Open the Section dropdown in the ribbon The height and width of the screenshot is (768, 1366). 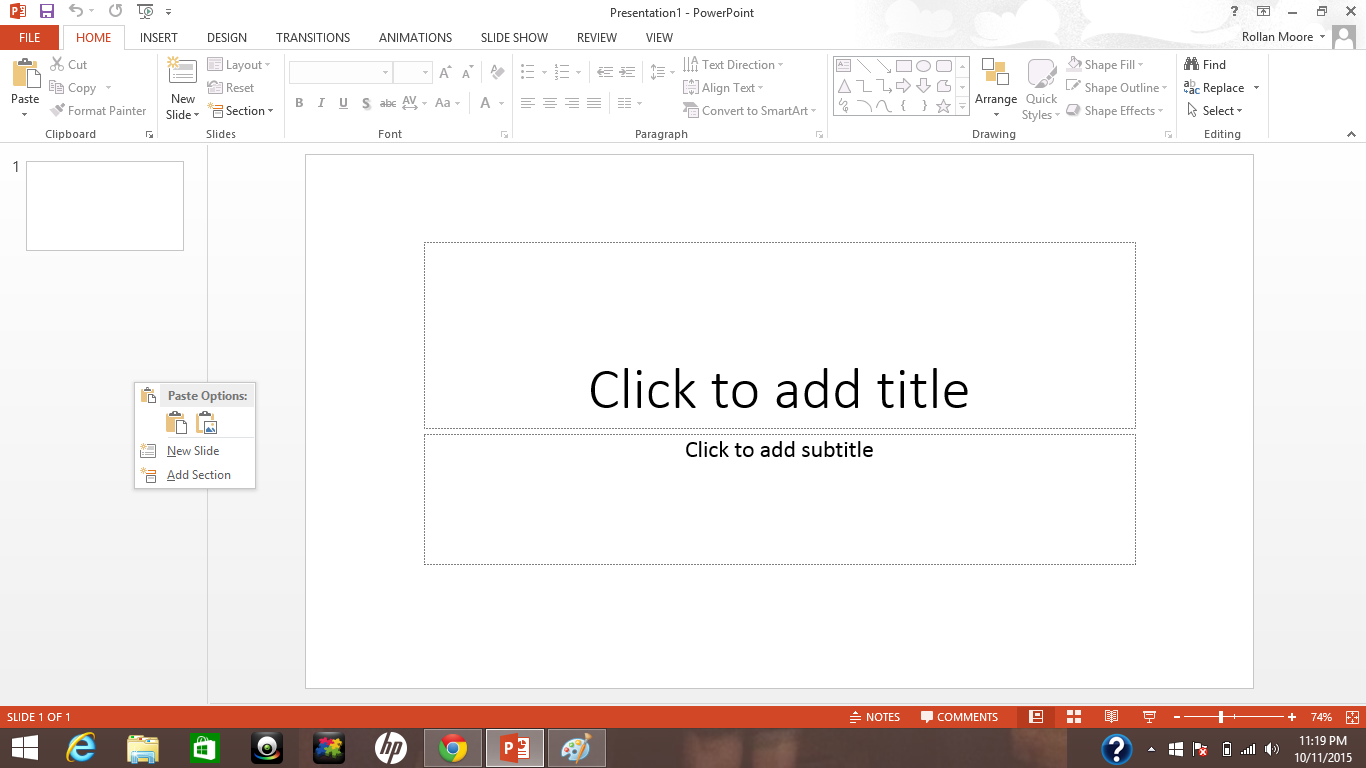point(241,111)
